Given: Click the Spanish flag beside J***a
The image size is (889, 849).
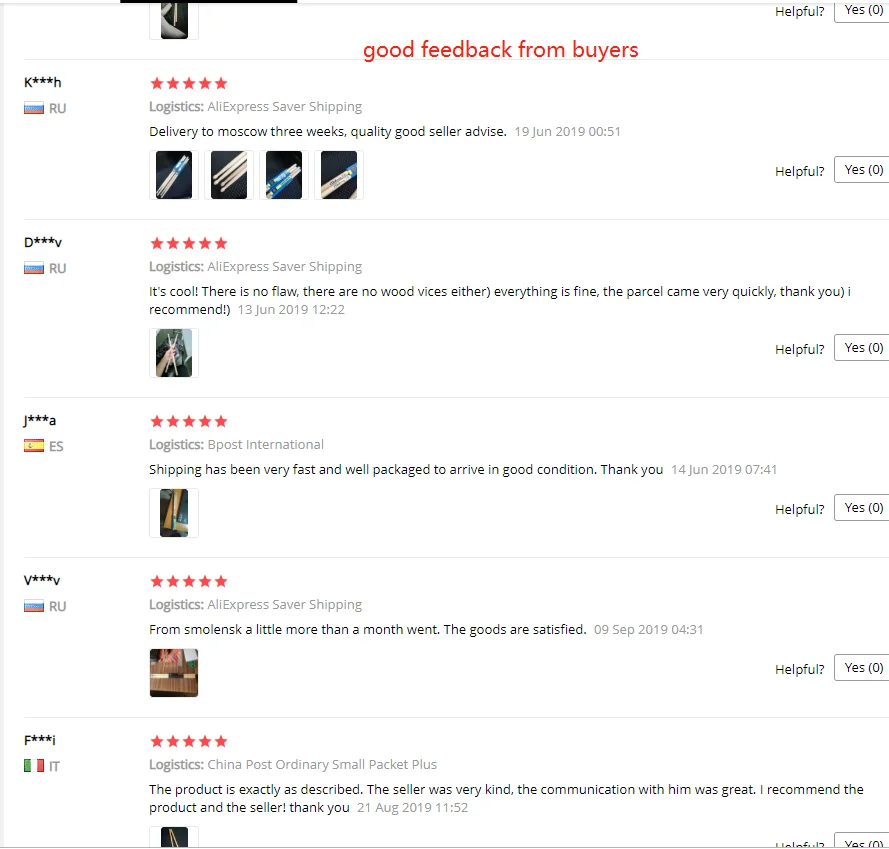Looking at the screenshot, I should tap(34, 446).
